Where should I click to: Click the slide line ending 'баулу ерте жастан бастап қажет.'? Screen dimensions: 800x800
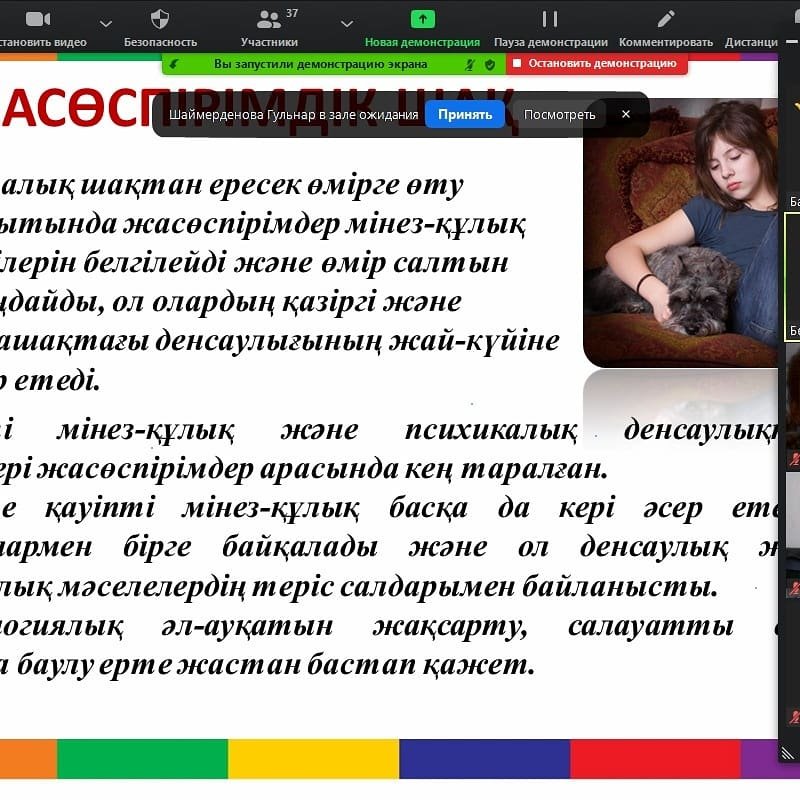(x=276, y=665)
